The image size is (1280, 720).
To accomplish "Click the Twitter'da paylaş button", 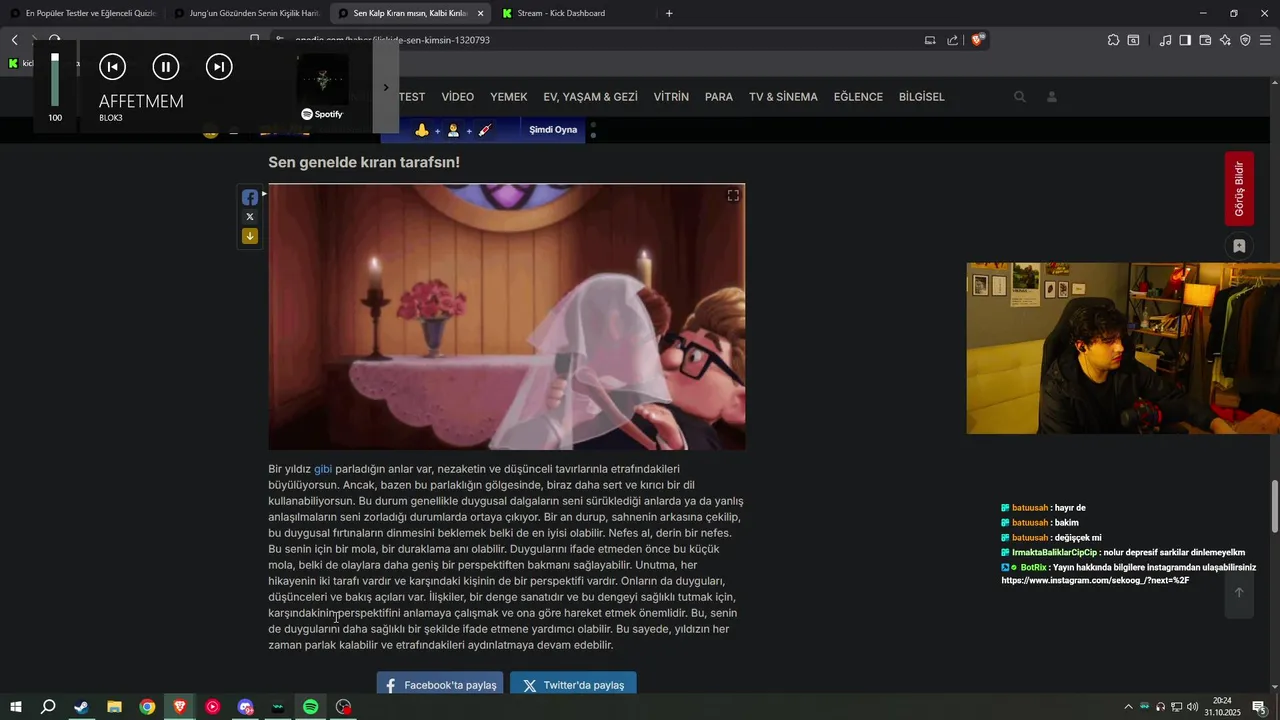I will [x=573, y=685].
